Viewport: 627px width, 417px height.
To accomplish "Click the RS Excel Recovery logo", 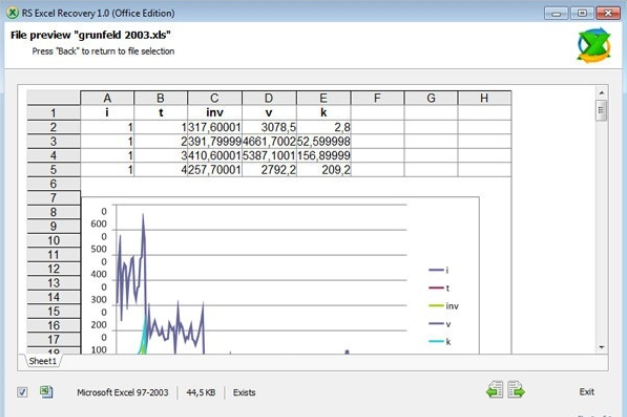I will [x=594, y=46].
